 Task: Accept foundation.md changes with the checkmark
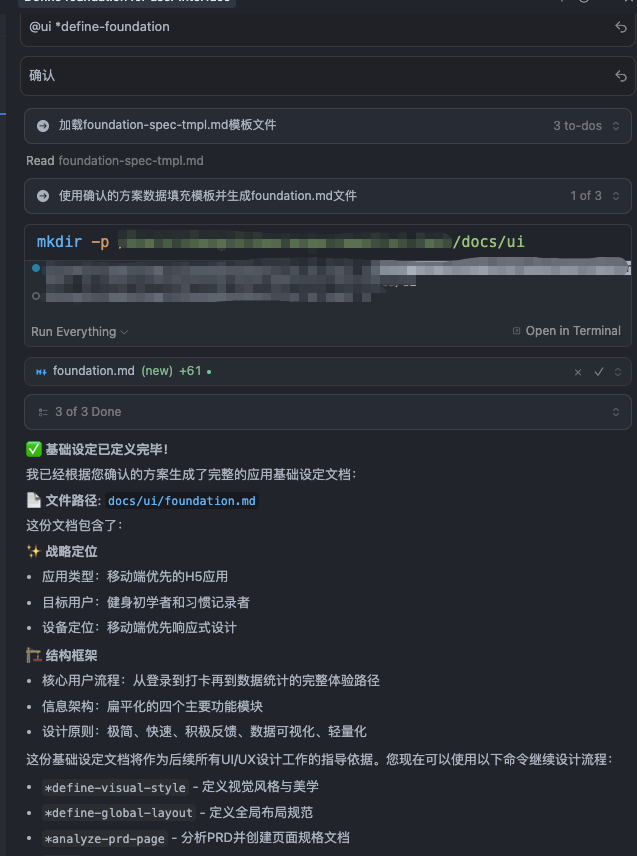point(599,372)
